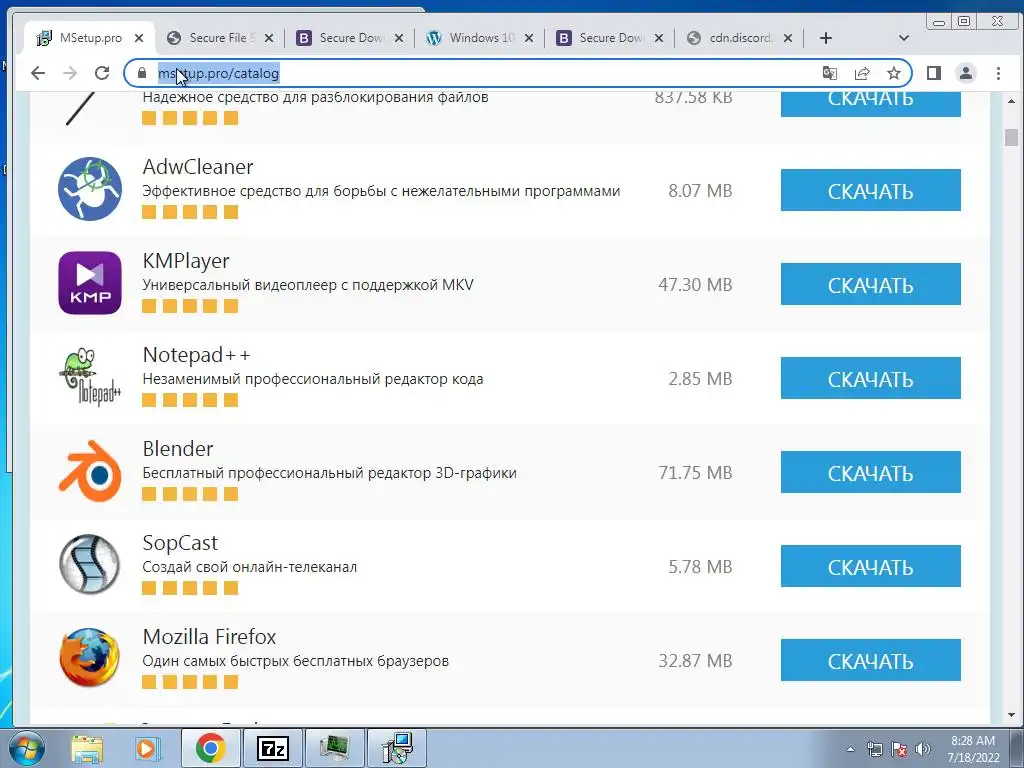1024x768 pixels.
Task: Click the network setup taskbar icon
Action: coord(397,748)
